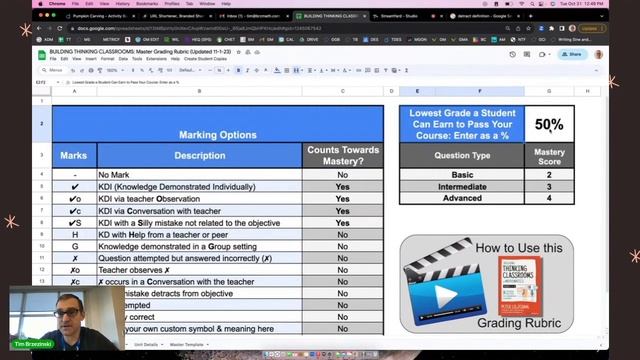Screen dimensions: 640x360
Task: Switch to the Pumpkin Carving browser tab
Action: click(x=100, y=16)
